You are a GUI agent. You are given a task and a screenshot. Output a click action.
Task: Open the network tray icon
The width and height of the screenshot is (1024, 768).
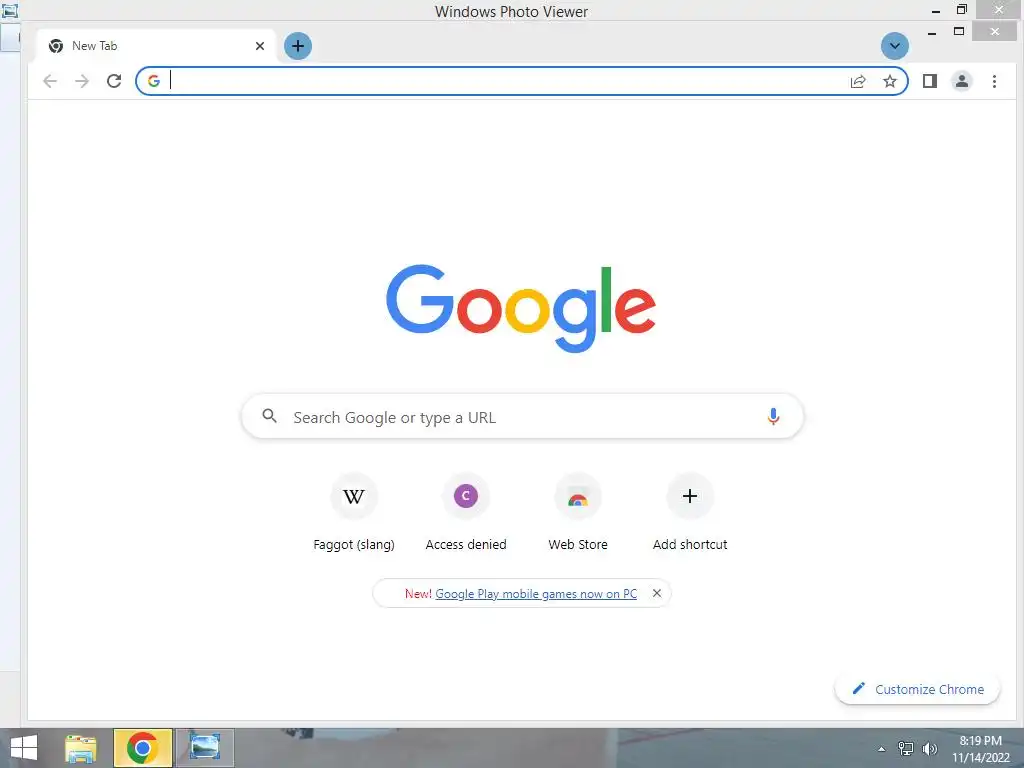click(x=906, y=749)
